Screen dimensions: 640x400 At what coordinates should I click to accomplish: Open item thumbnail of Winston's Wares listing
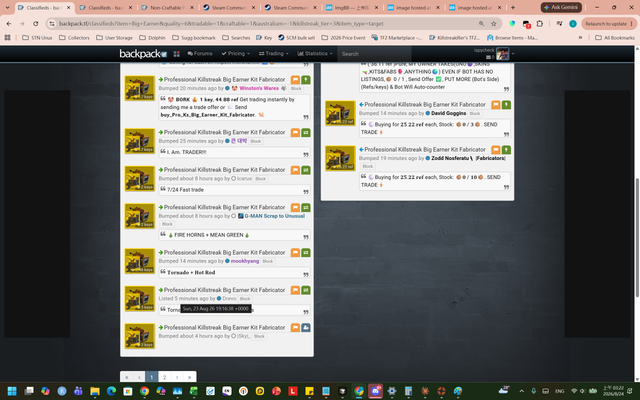[x=140, y=88]
